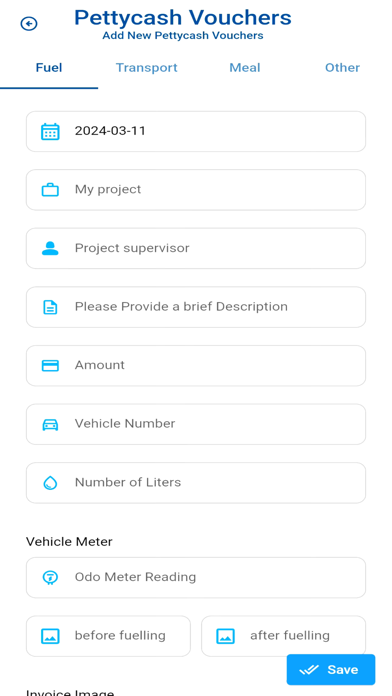Viewport: 392px width, 696px height.
Task: Focus the Amount input field
Action: pyautogui.click(x=196, y=365)
